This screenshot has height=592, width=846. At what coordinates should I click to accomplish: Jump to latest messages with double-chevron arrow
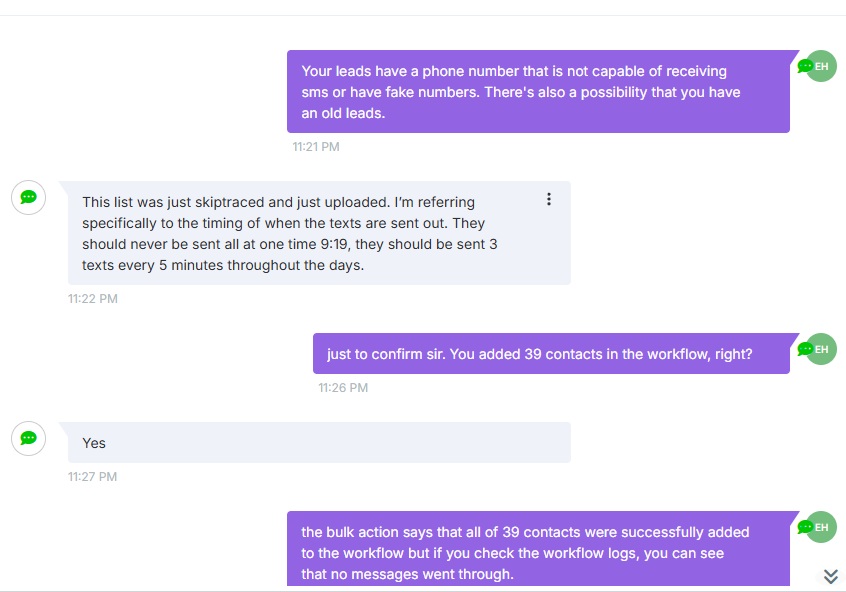coord(831,576)
